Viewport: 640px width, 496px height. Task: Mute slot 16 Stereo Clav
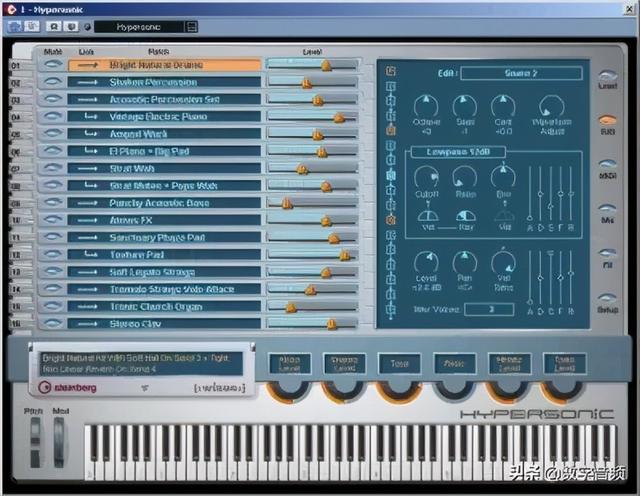click(53, 324)
